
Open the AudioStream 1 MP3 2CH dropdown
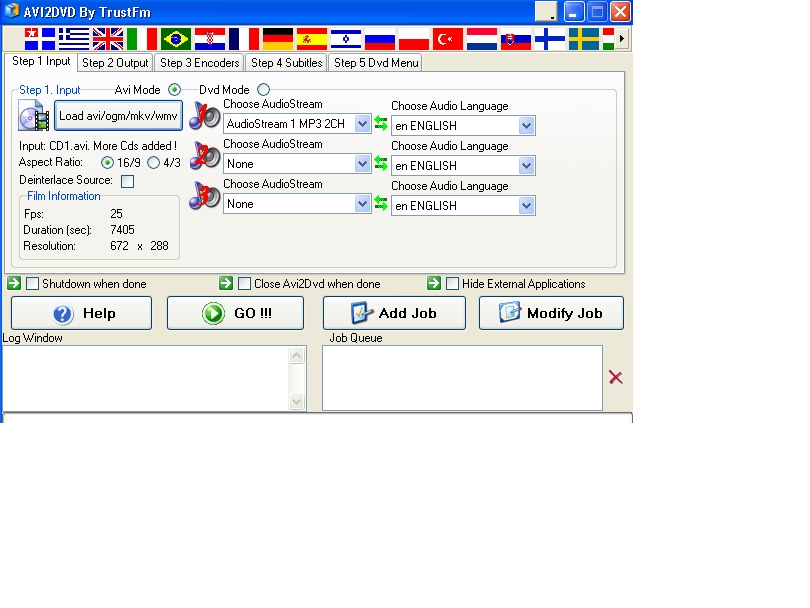pos(297,124)
